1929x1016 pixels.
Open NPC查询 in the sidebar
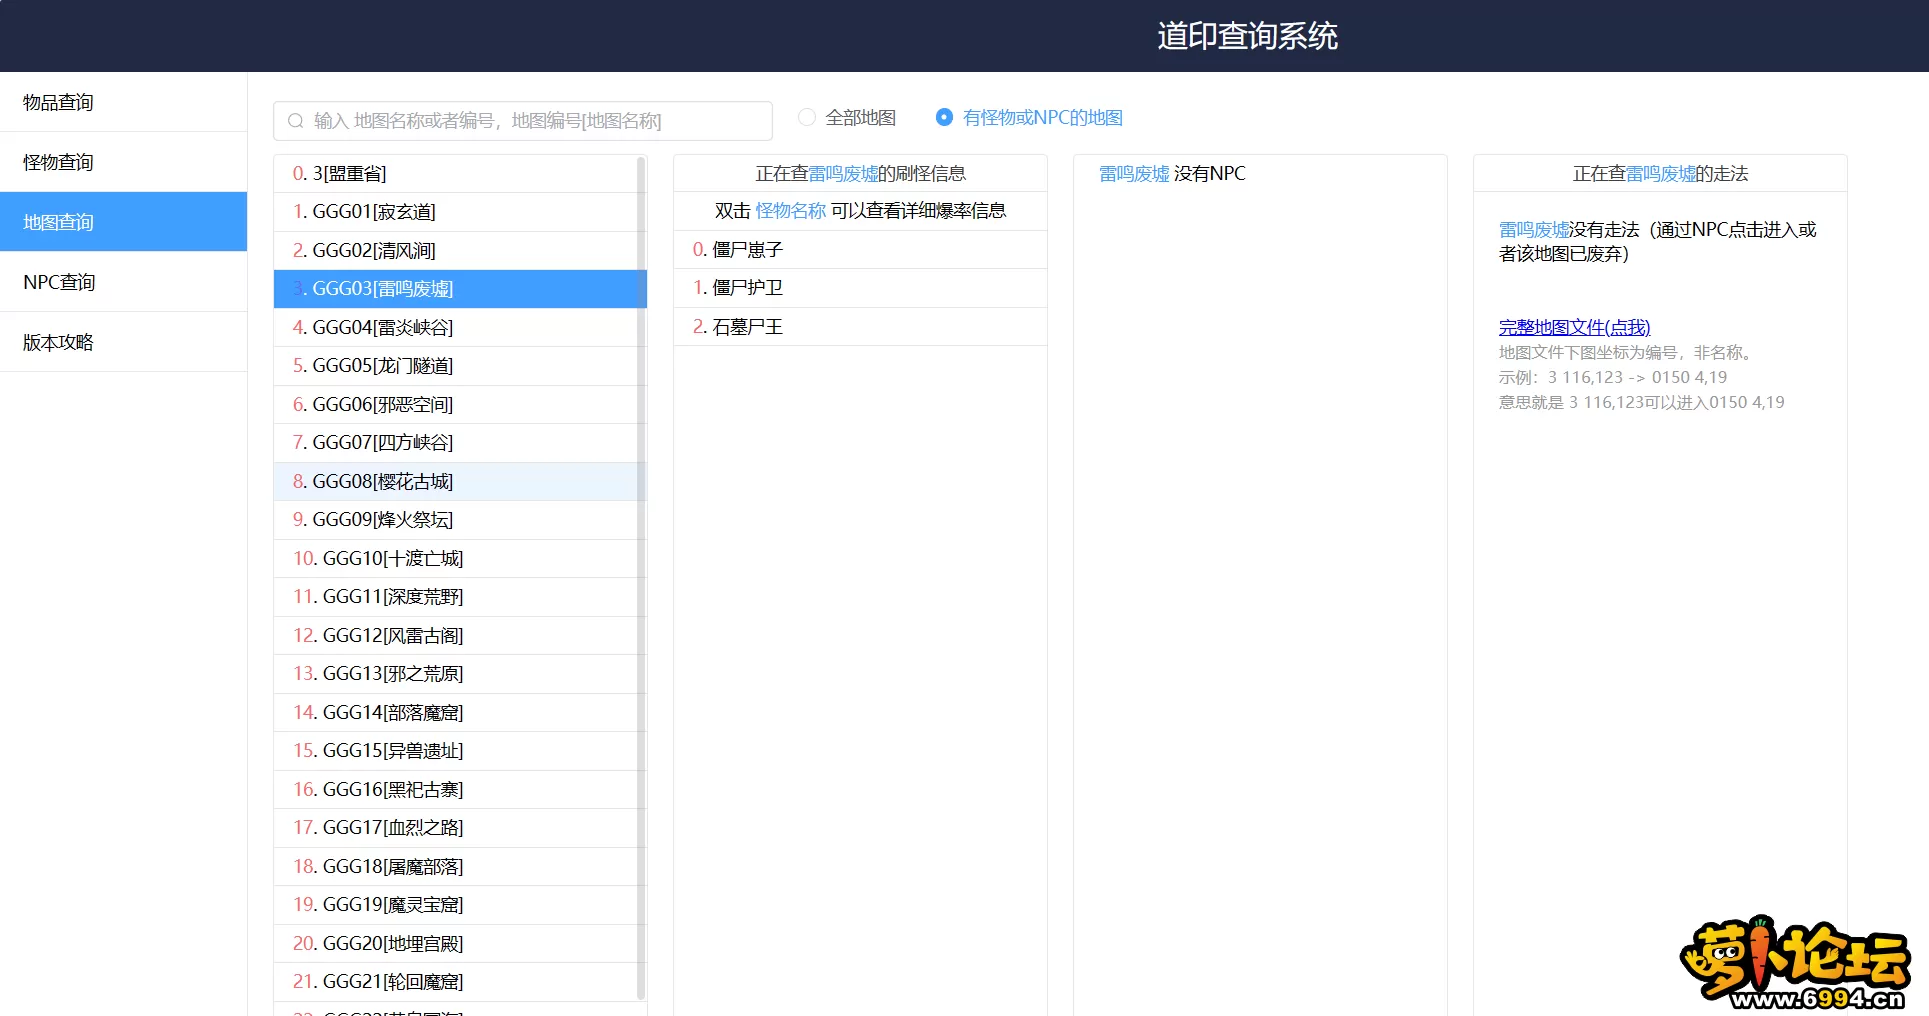click(123, 282)
